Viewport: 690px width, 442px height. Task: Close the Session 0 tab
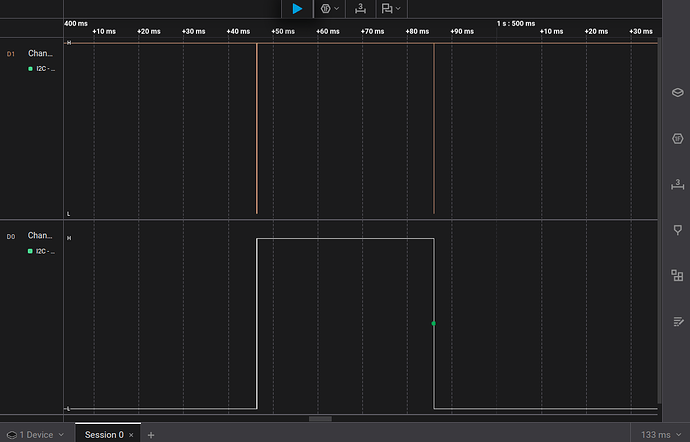point(131,435)
